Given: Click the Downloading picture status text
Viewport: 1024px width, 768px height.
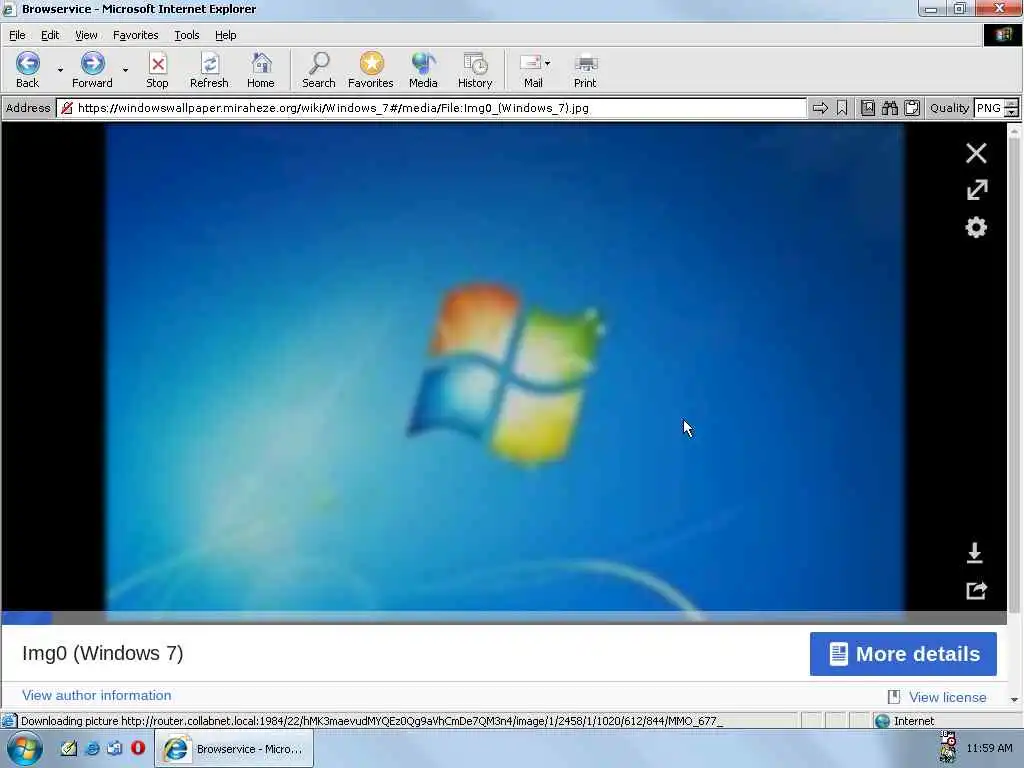Looking at the screenshot, I should tap(371, 721).
